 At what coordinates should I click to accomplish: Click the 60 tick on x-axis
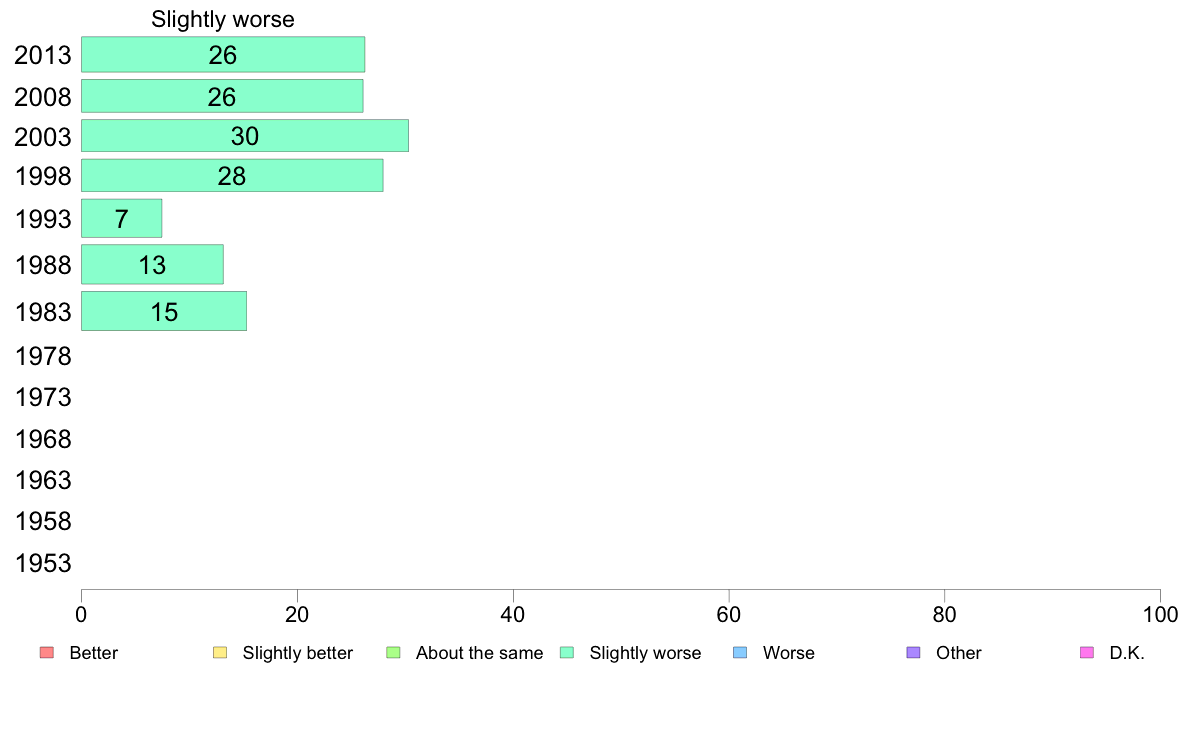click(x=728, y=615)
